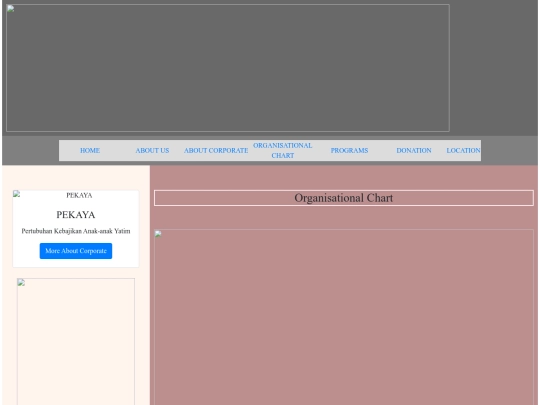The height and width of the screenshot is (405, 540).
Task: Visit the DONATION page link
Action: [x=414, y=150]
